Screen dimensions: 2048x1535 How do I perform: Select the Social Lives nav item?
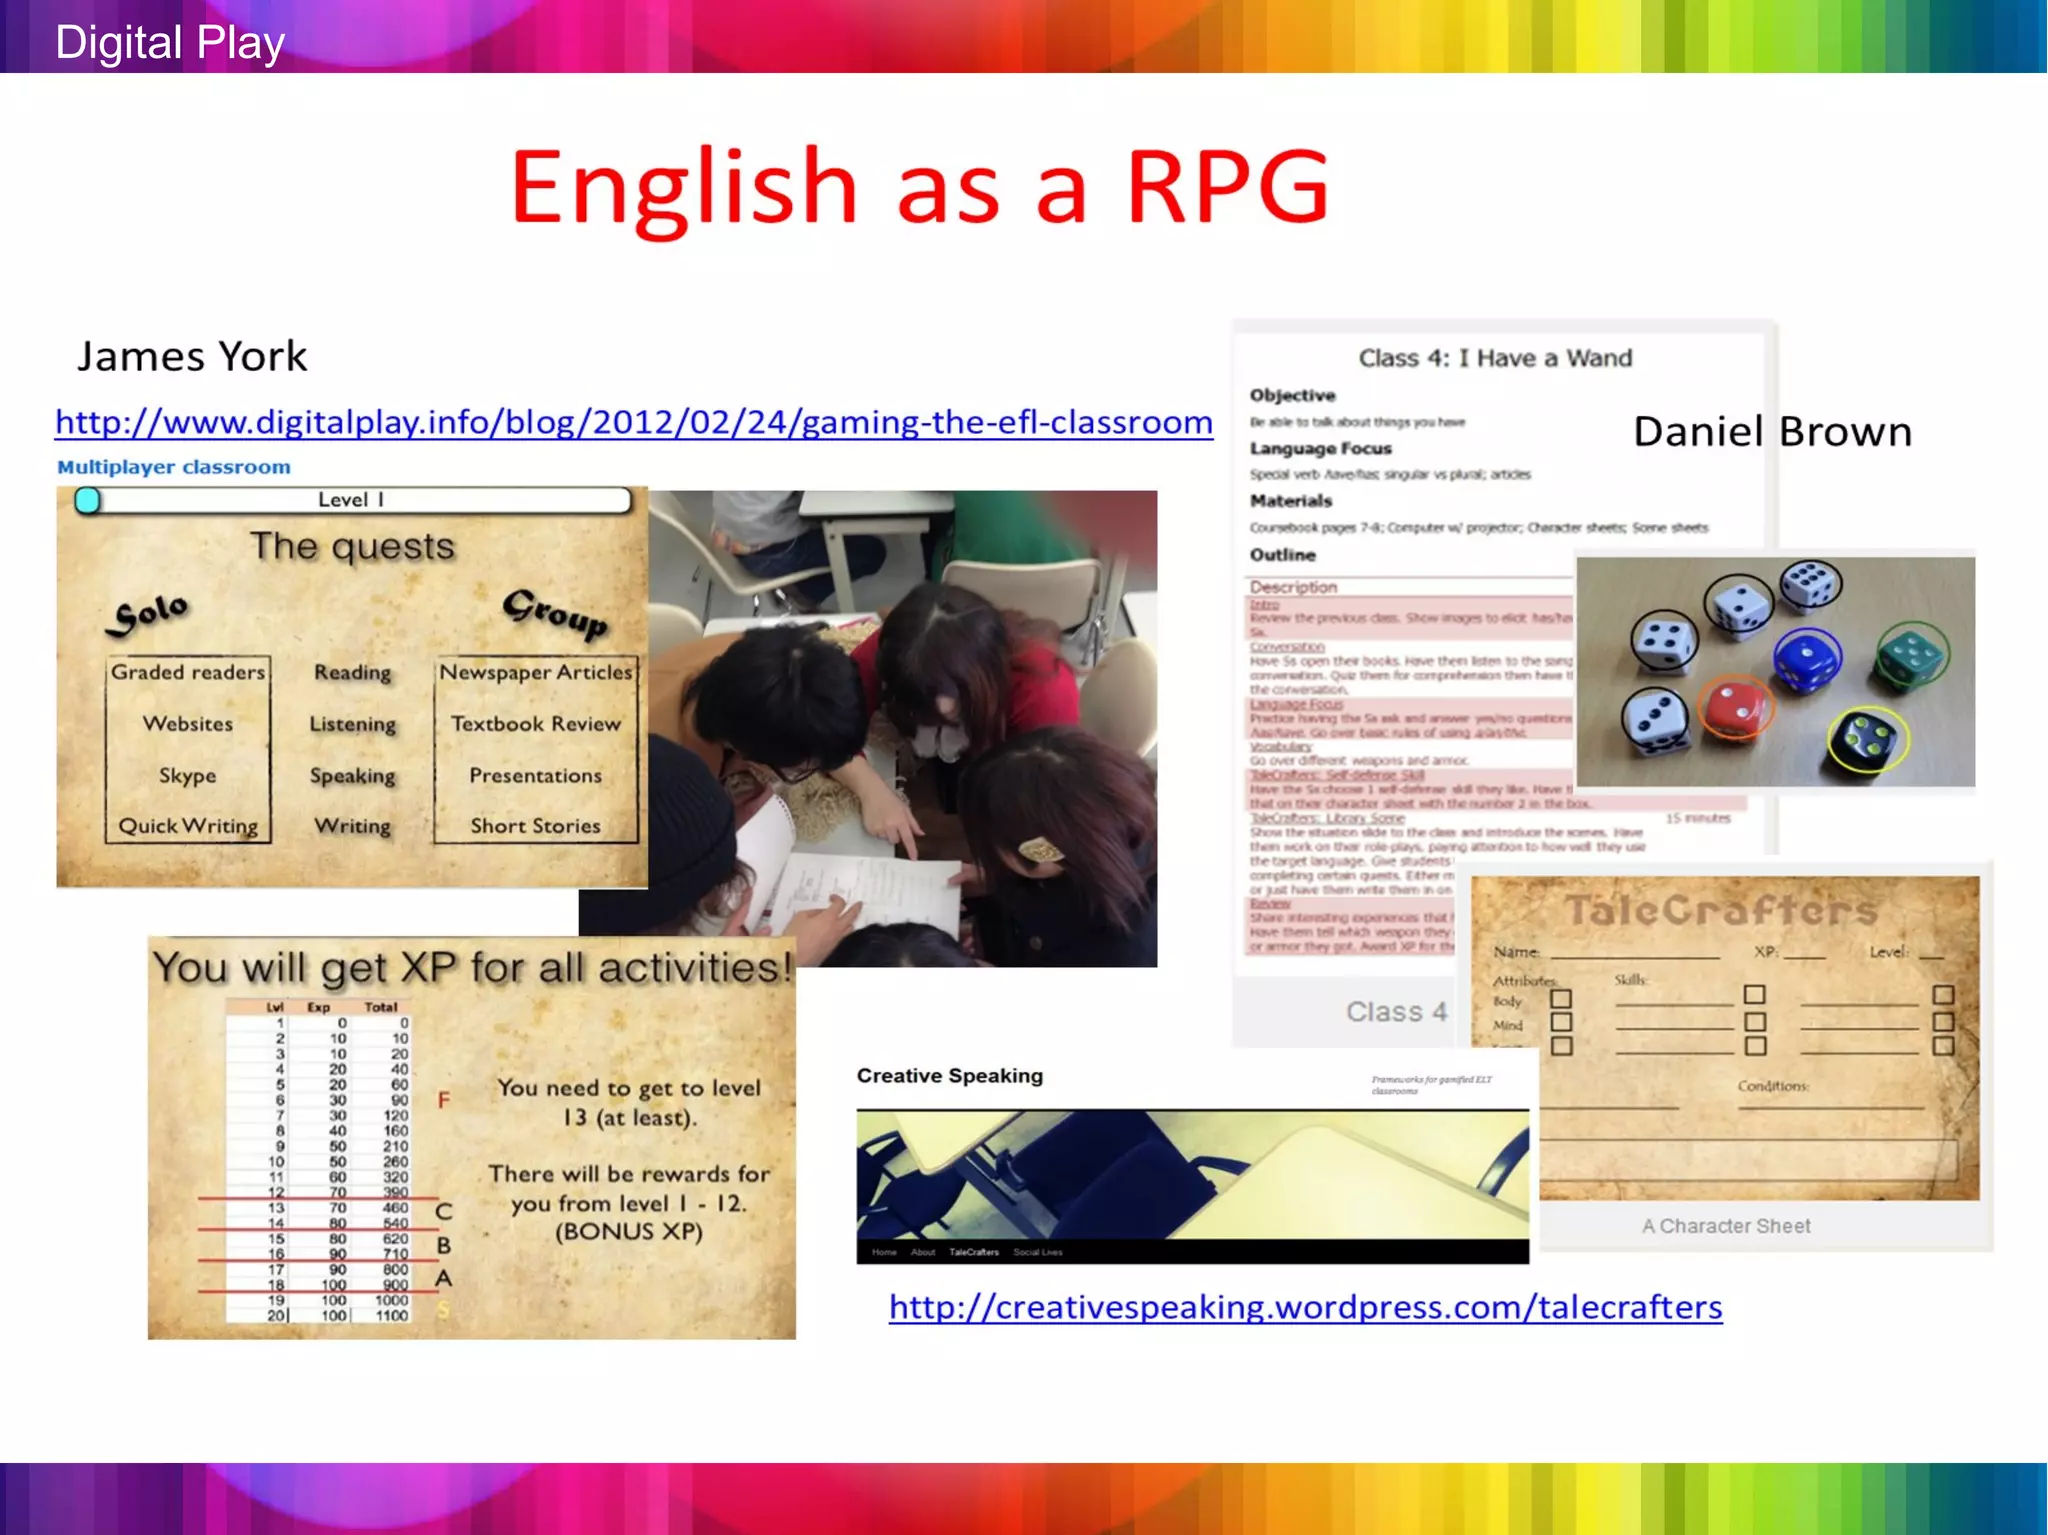coord(1038,1252)
